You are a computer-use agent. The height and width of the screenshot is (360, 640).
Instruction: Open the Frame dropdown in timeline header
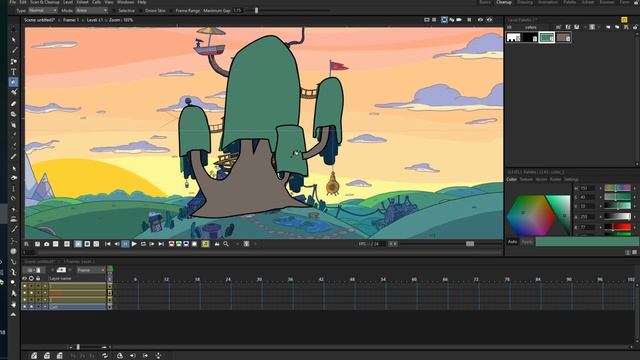(91, 270)
